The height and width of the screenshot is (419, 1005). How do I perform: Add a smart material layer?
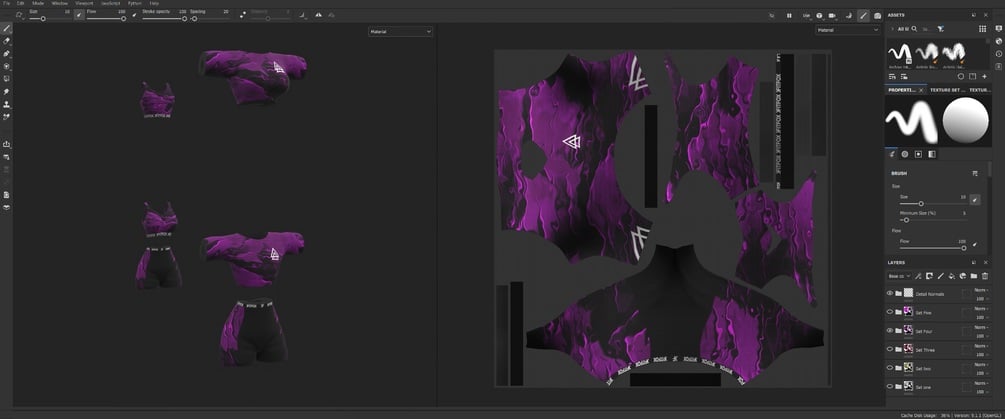pyautogui.click(x=962, y=276)
